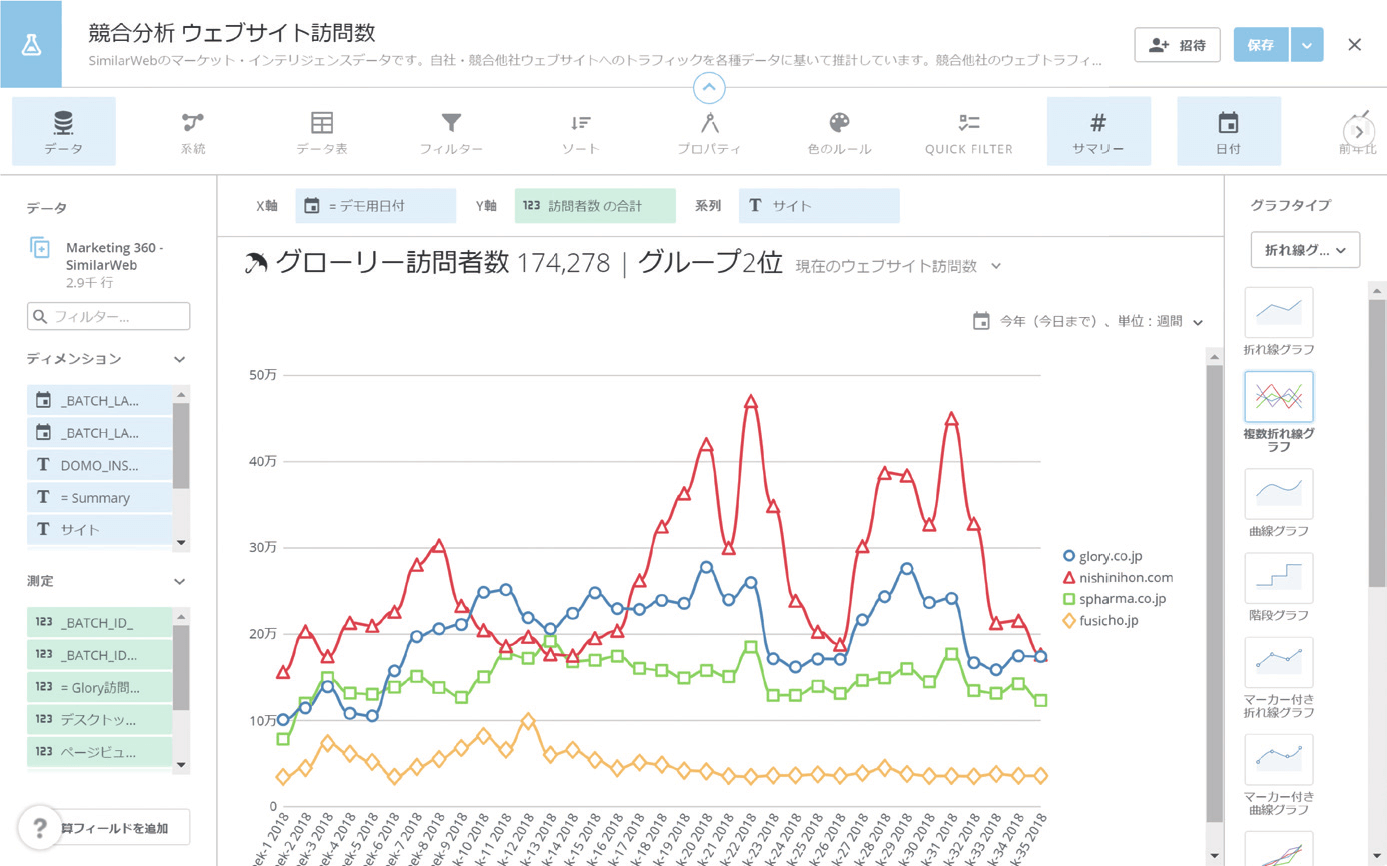Click the ディメンション list scrollbar thumb
Viewport: 1387px width, 866px height.
(181, 445)
